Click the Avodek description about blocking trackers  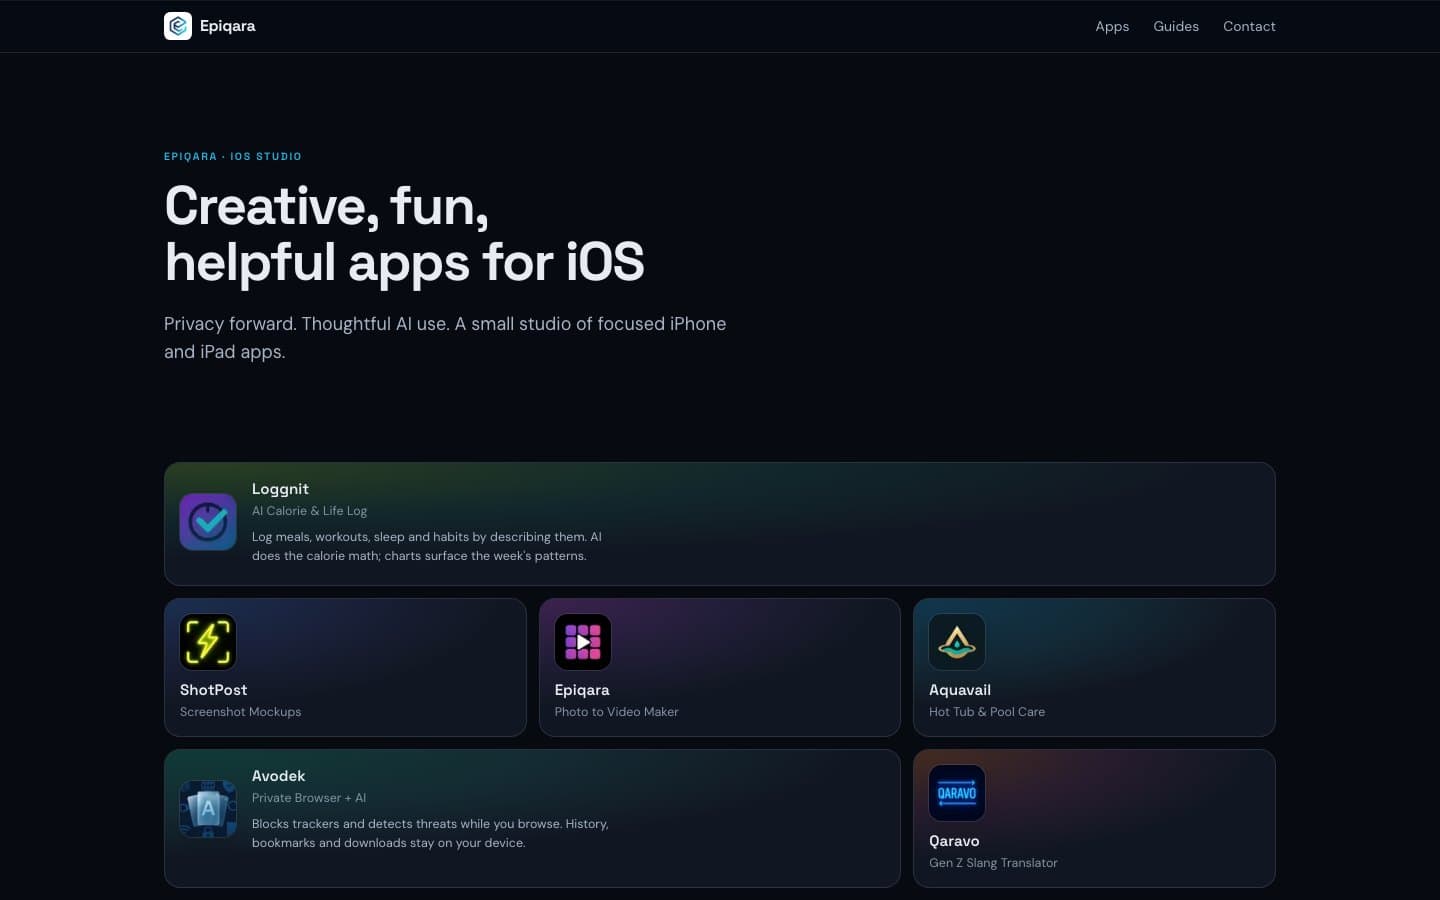[x=430, y=833]
